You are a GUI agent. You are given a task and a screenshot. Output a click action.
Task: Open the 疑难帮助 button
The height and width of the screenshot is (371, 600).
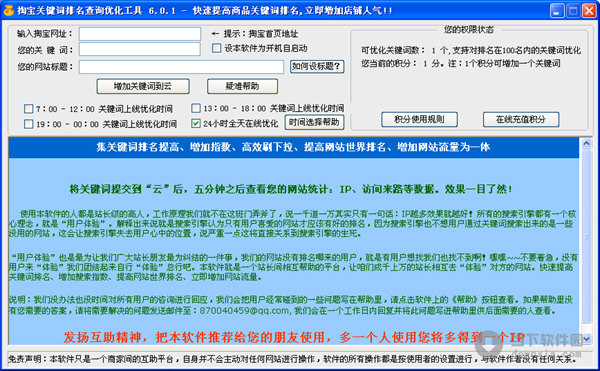[242, 86]
